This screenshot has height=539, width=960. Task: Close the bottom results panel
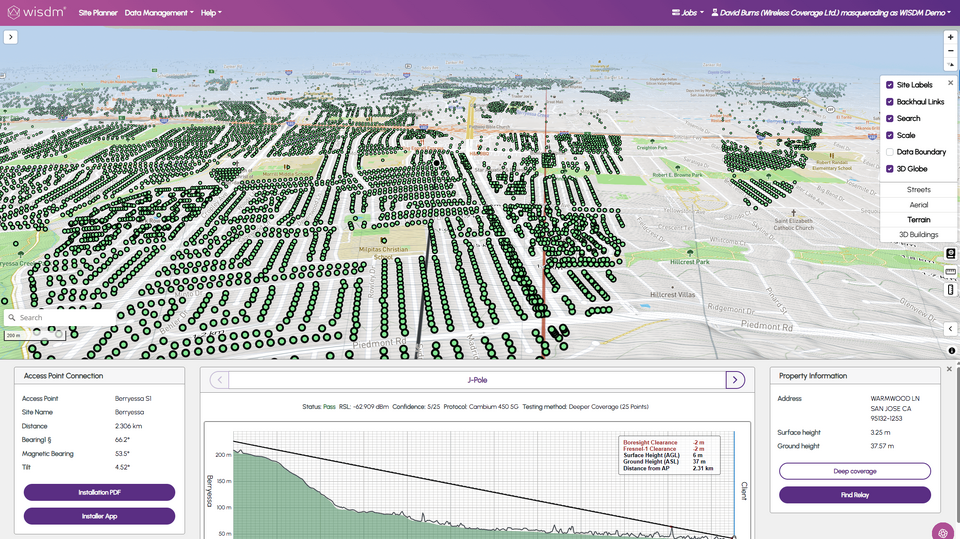tap(949, 369)
